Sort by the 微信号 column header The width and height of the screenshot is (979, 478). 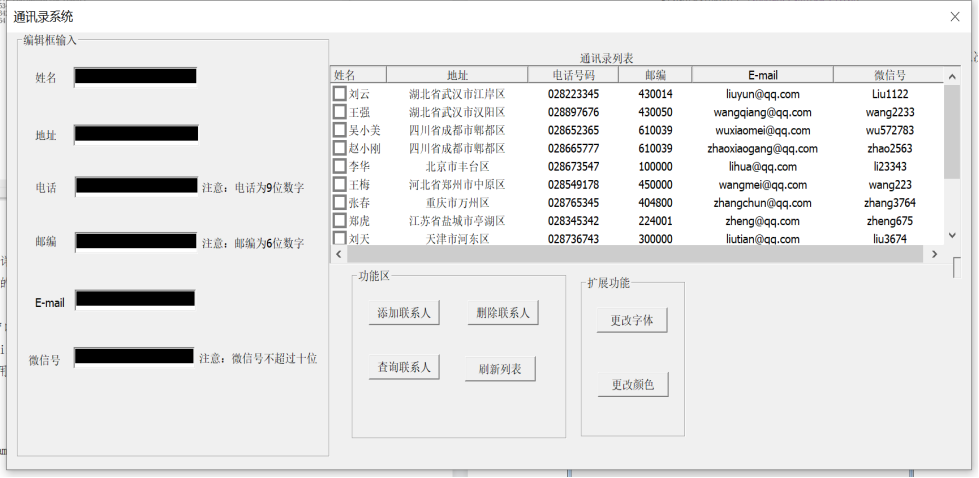point(888,75)
